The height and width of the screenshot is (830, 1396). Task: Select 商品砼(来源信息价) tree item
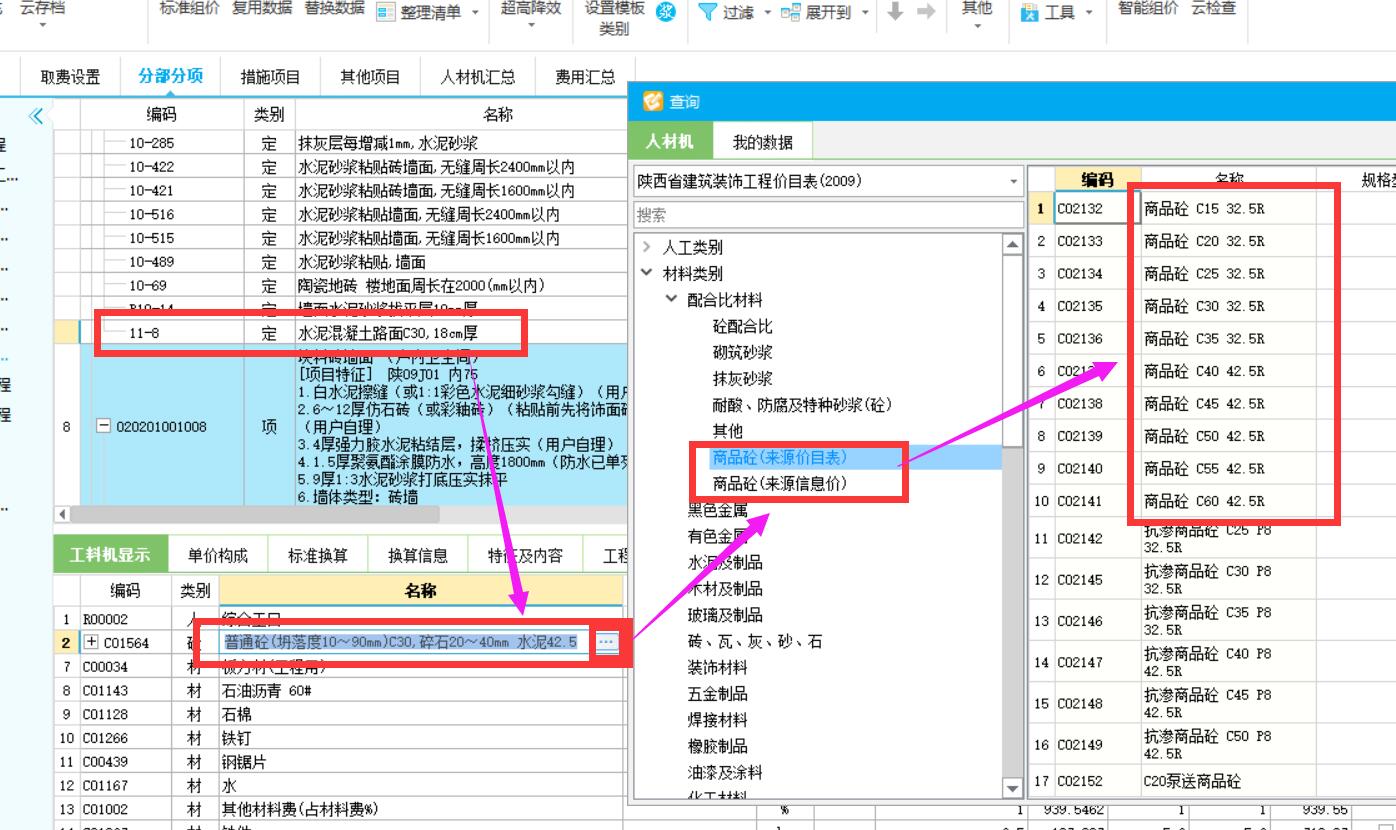[x=779, y=483]
